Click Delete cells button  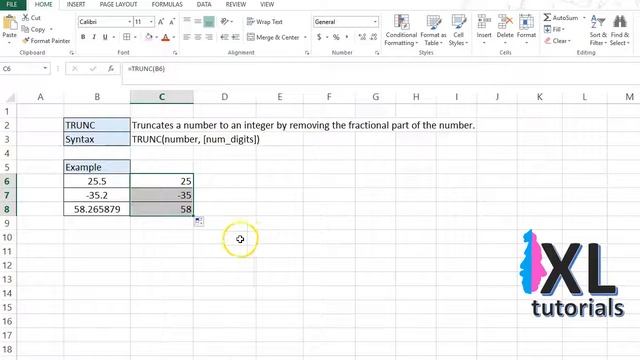click(505, 29)
